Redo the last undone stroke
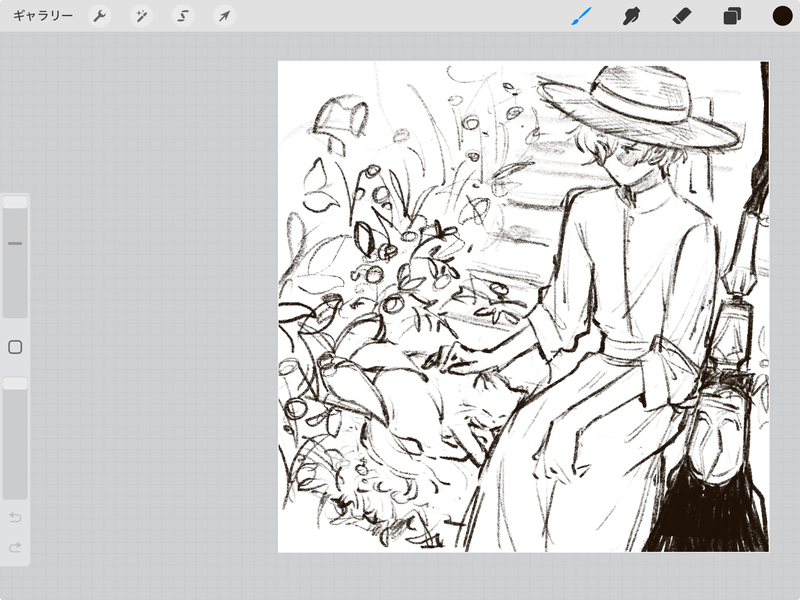The width and height of the screenshot is (800, 600). click(15, 547)
